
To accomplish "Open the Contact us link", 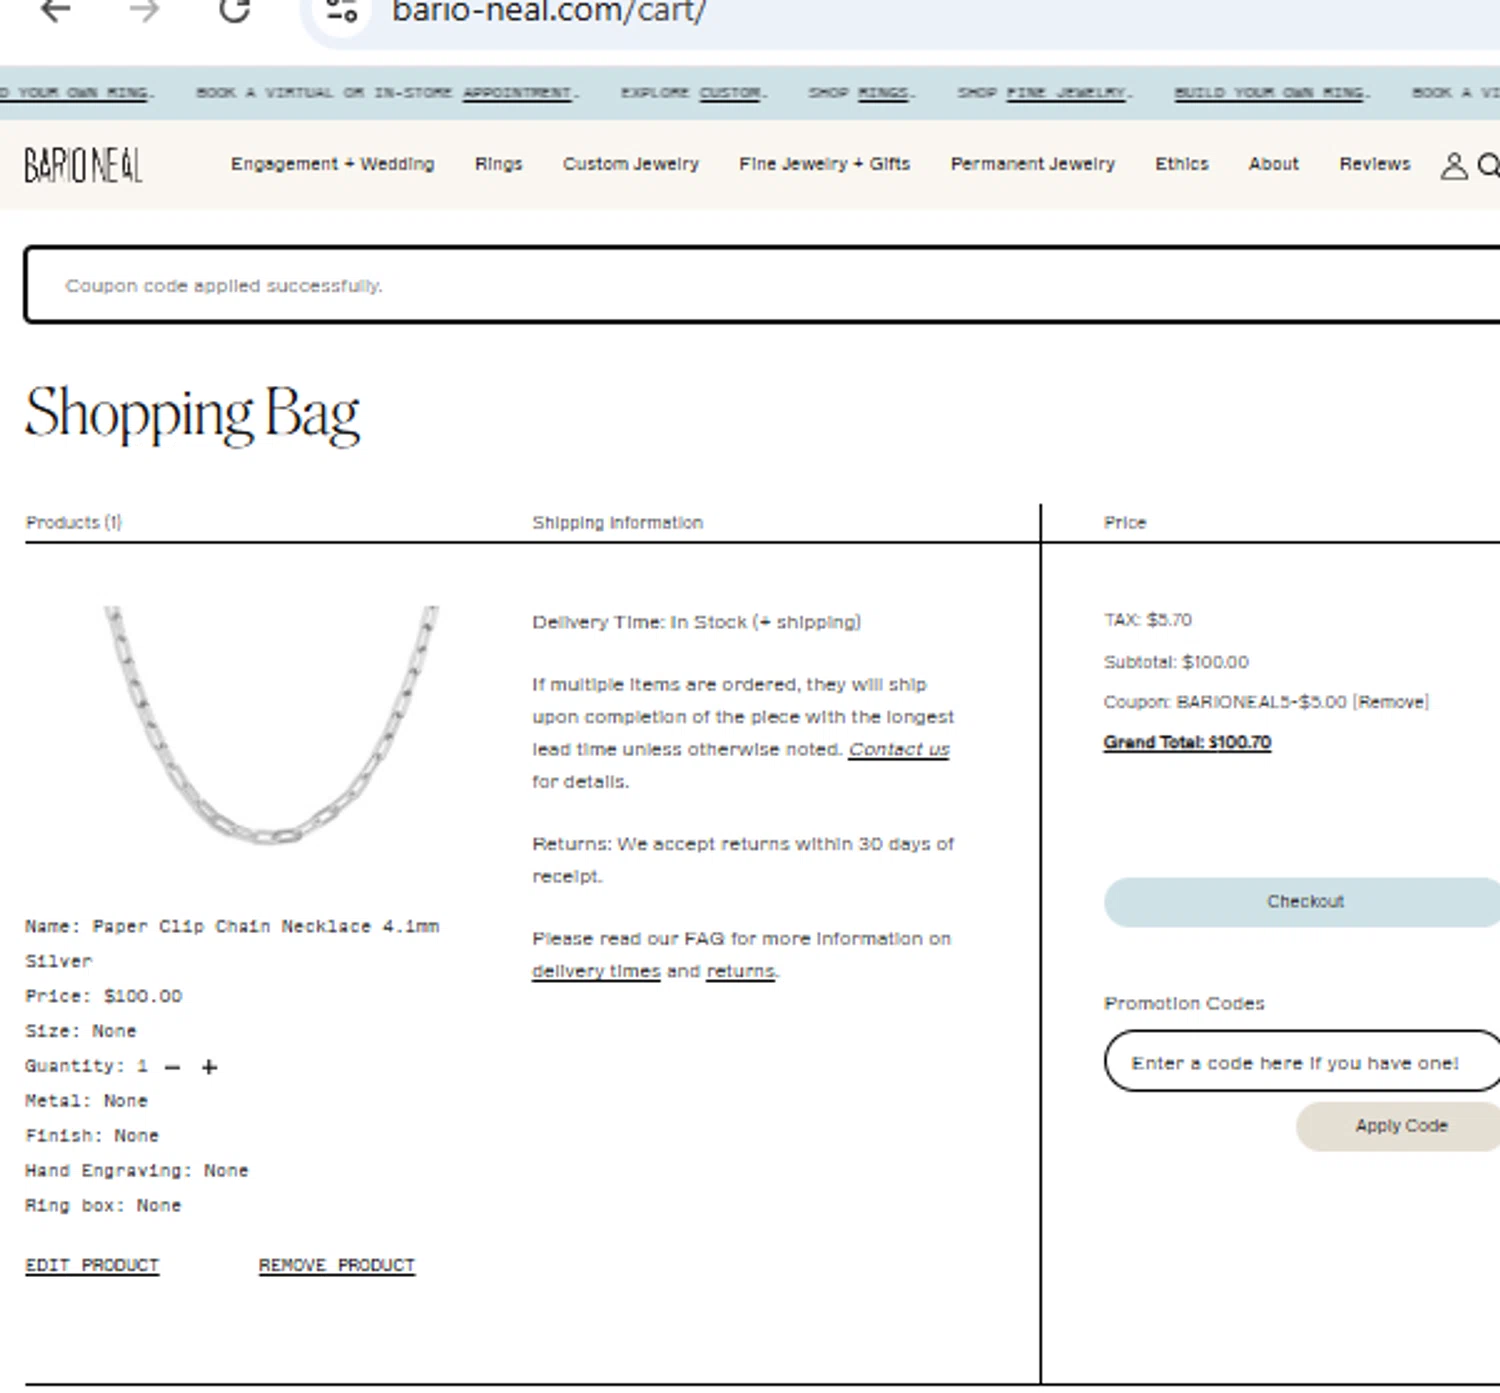I will (899, 749).
